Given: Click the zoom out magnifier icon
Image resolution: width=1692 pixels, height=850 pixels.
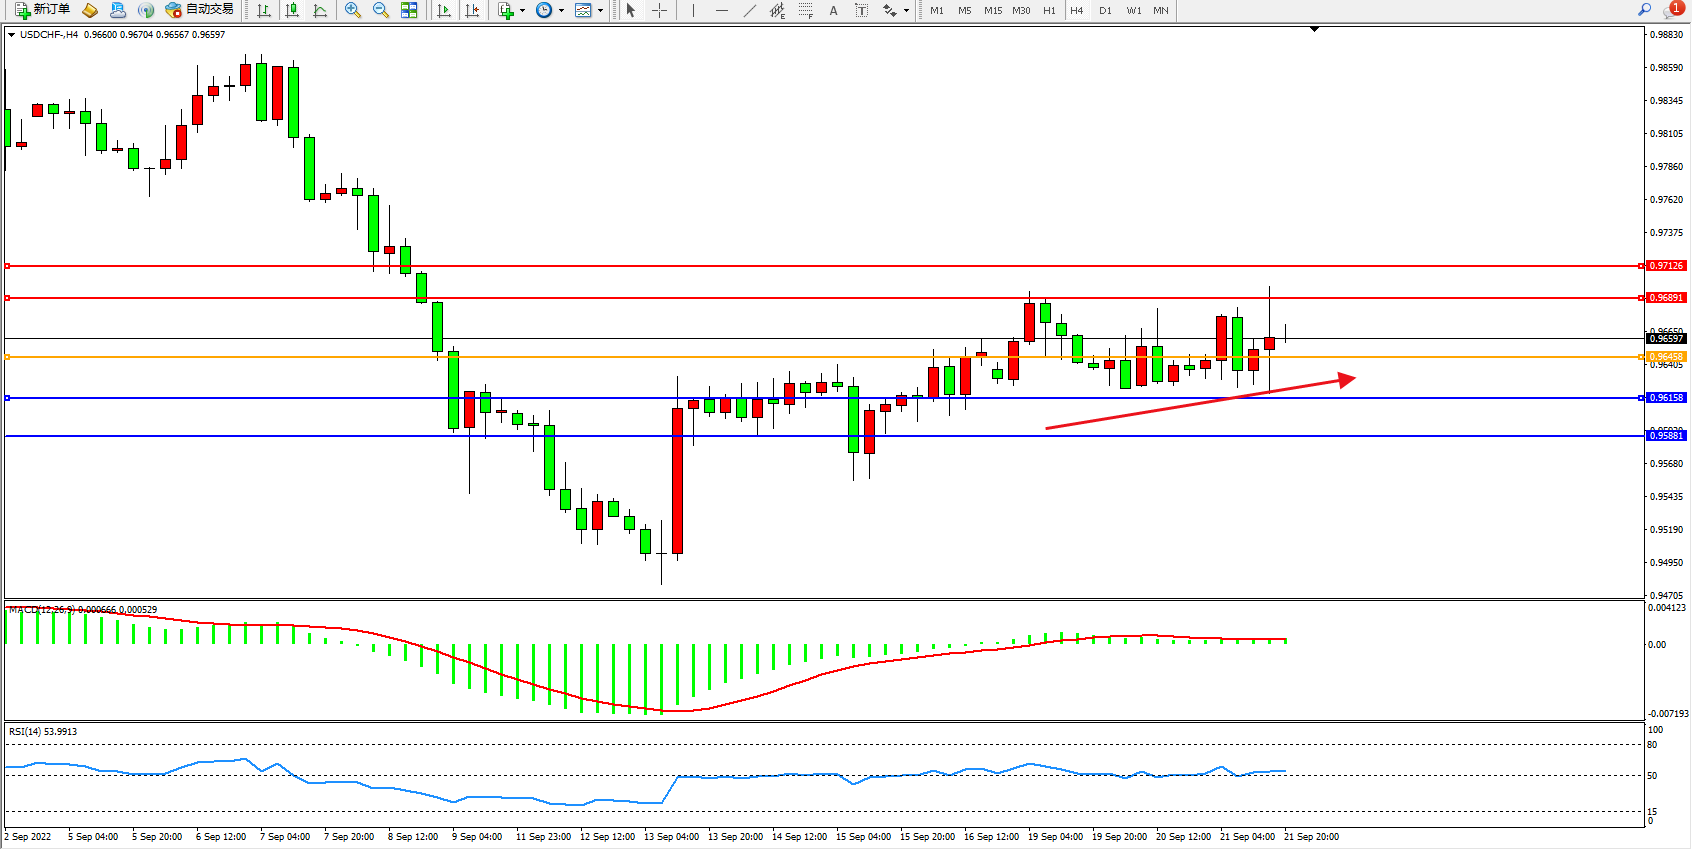Looking at the screenshot, I should click(381, 10).
